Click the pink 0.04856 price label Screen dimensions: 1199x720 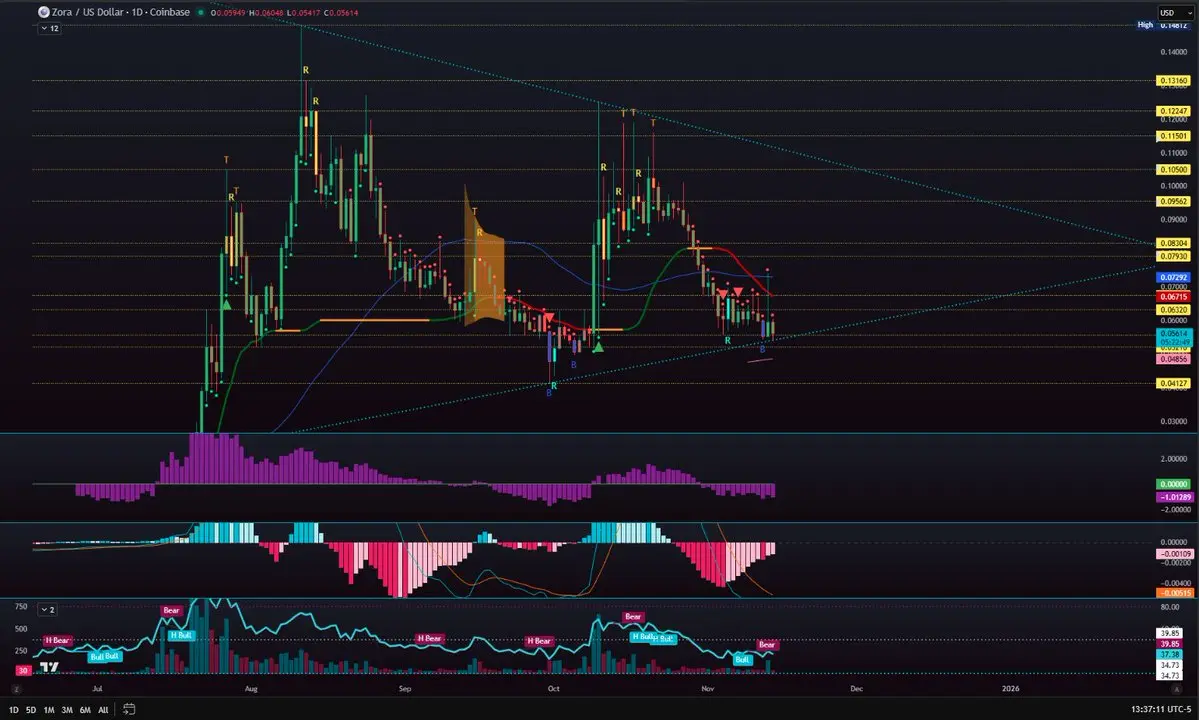coord(1173,358)
